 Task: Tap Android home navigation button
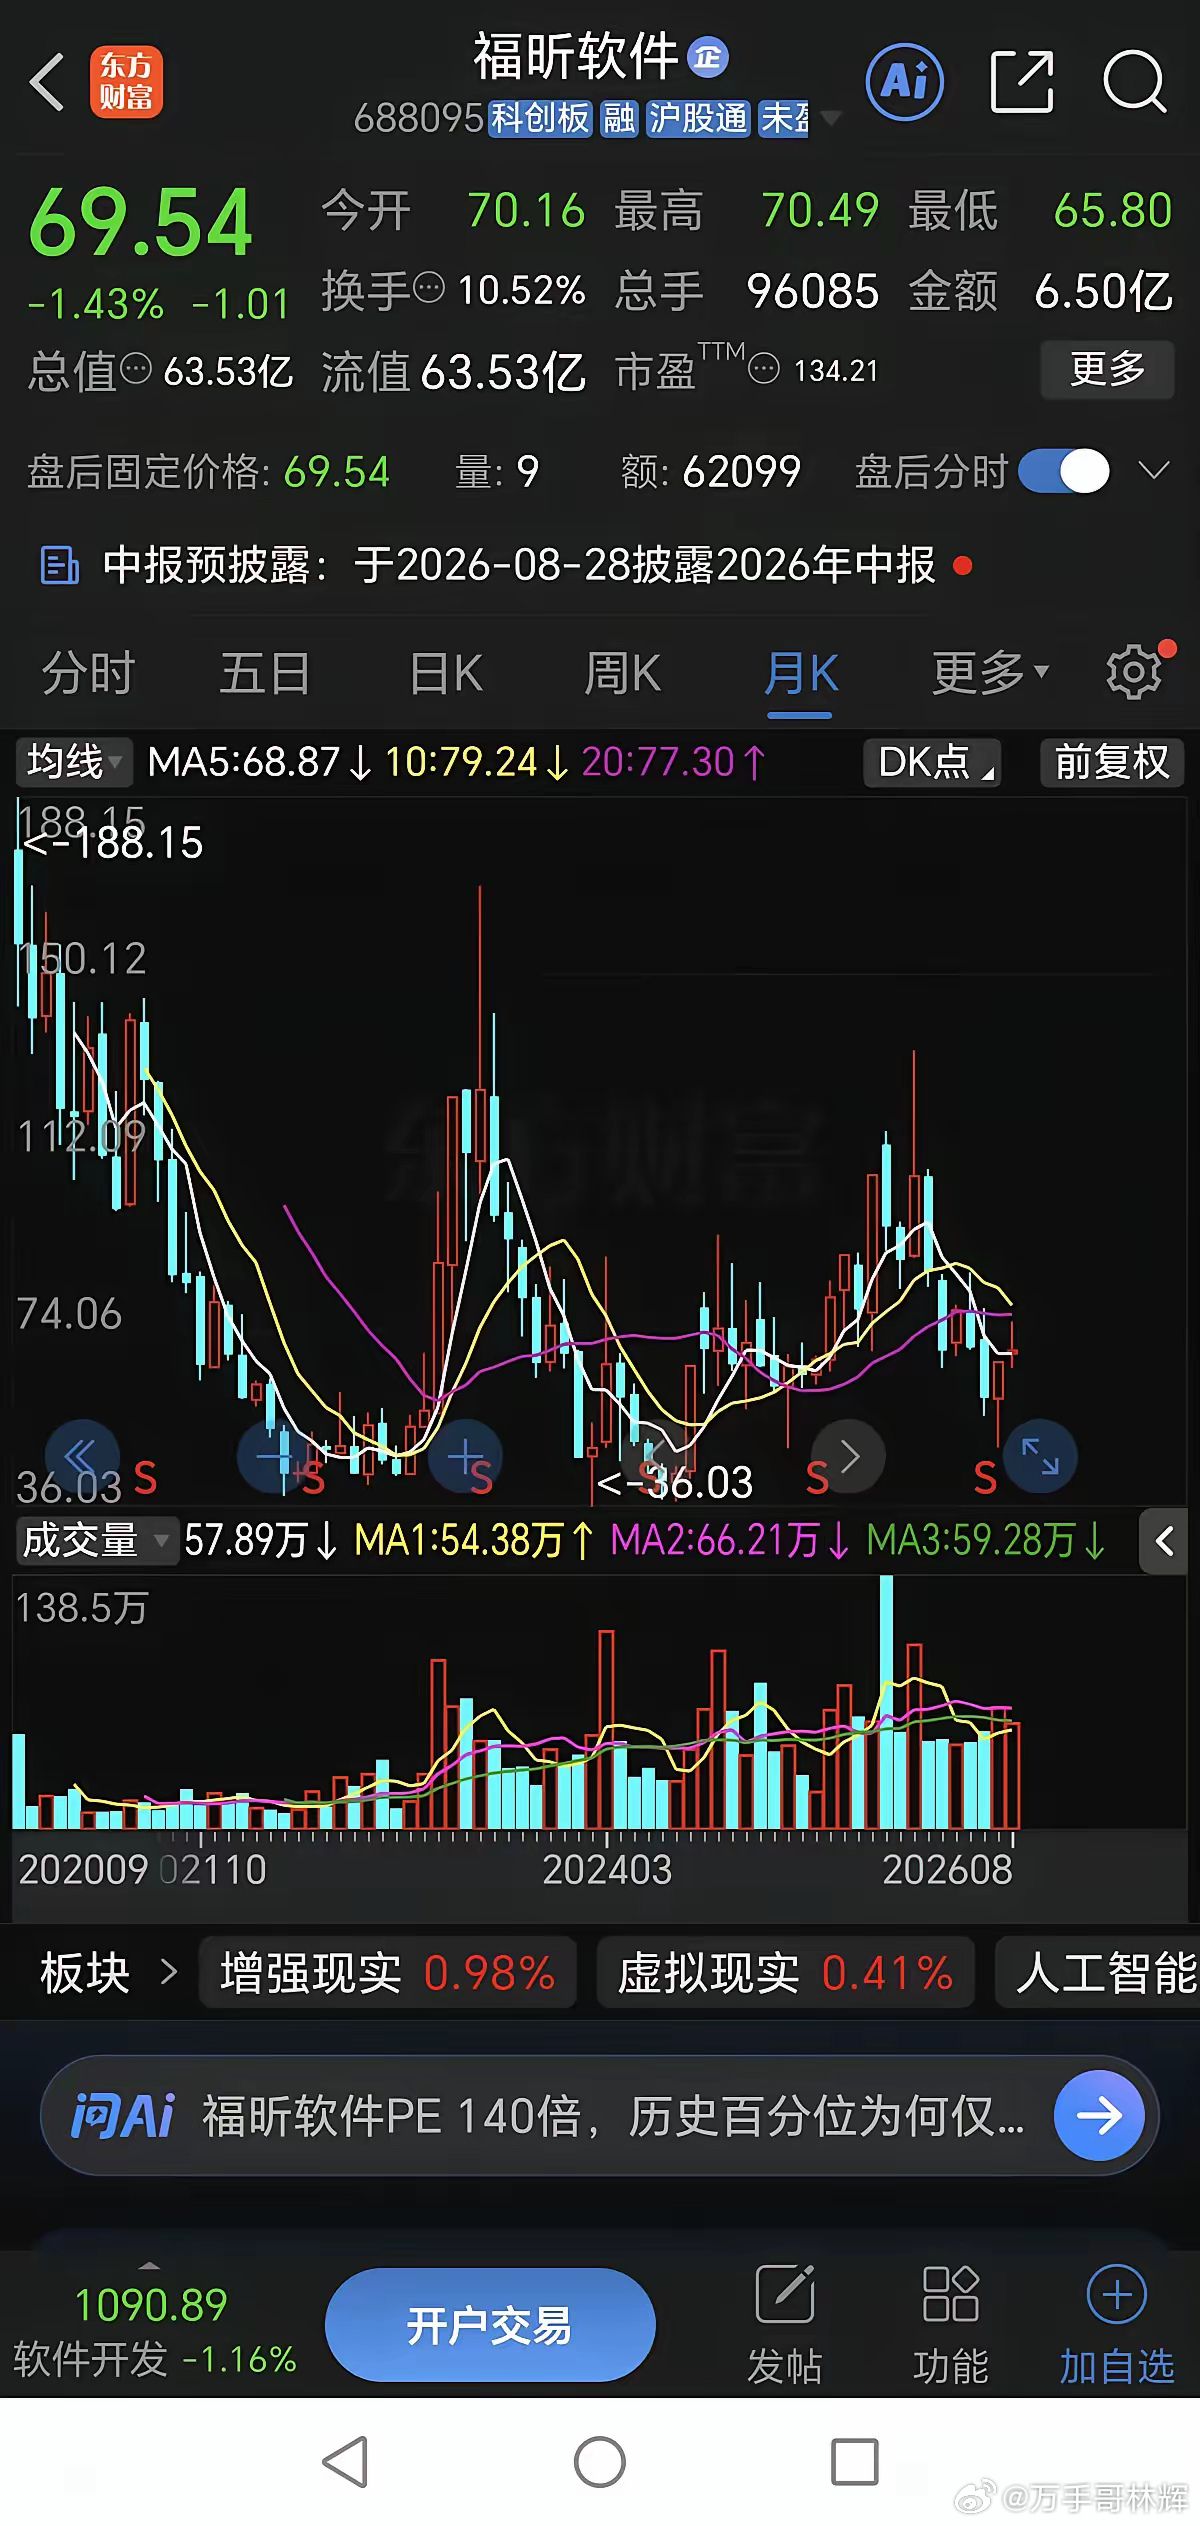[600, 2461]
